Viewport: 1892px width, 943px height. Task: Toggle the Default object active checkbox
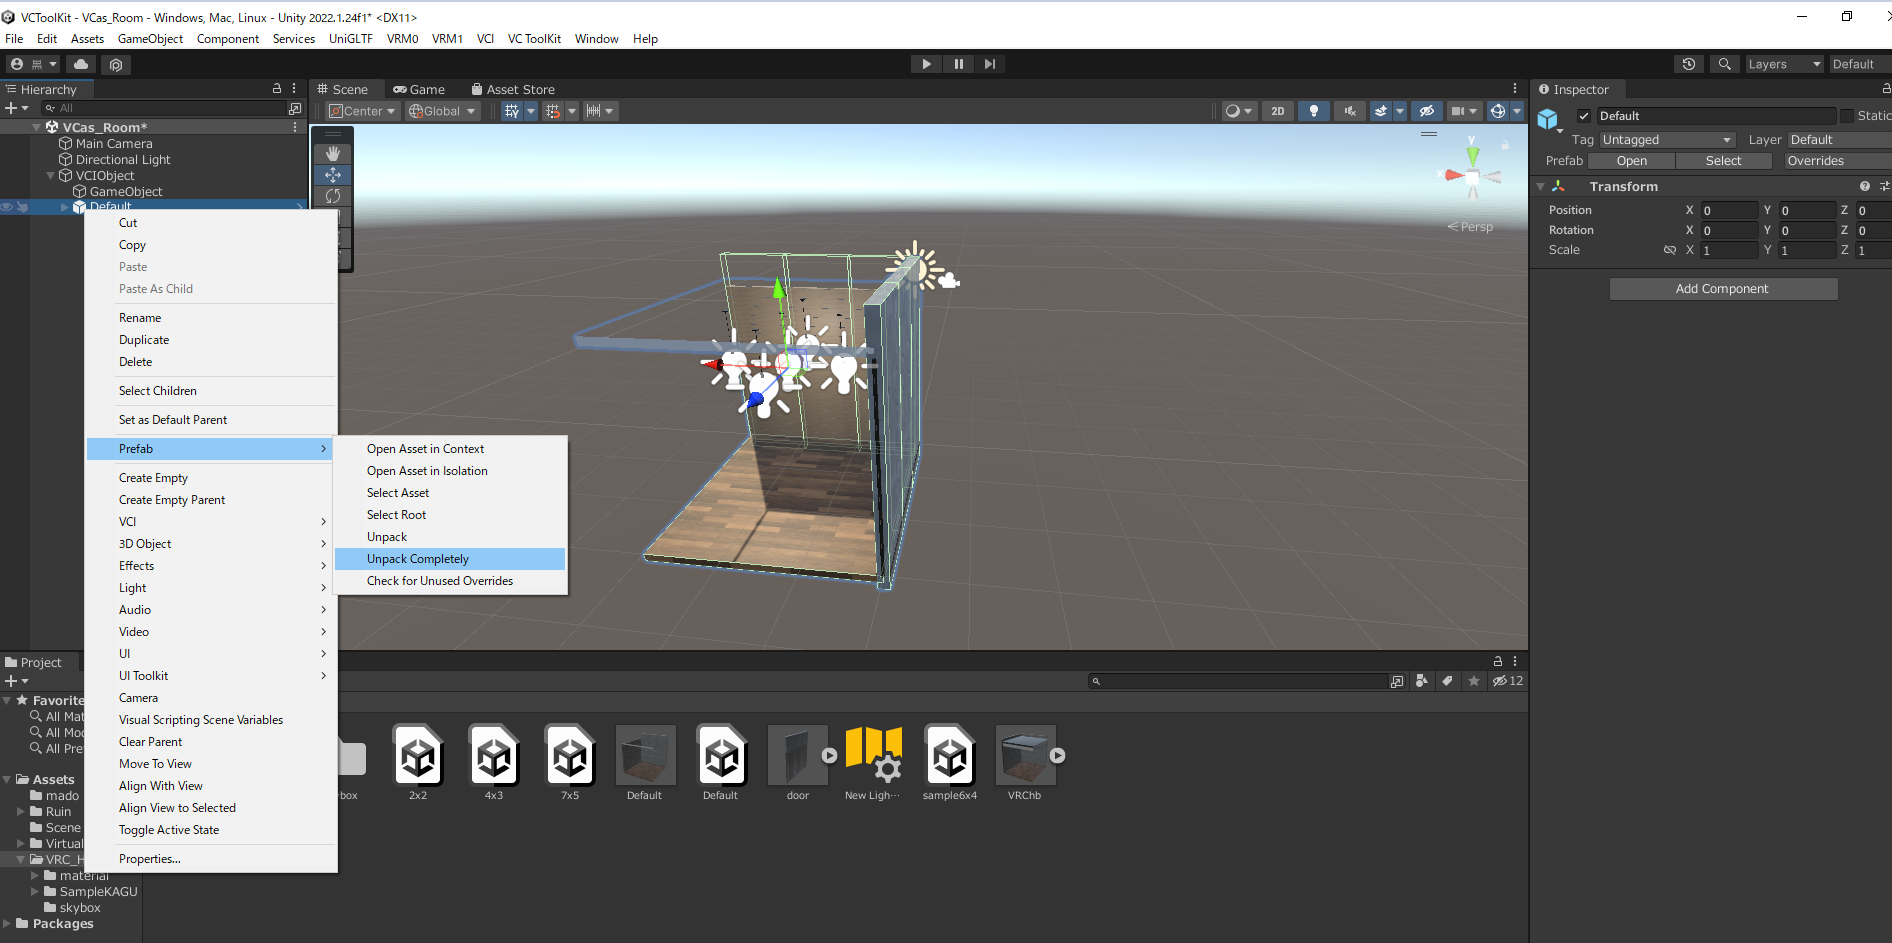(1584, 116)
